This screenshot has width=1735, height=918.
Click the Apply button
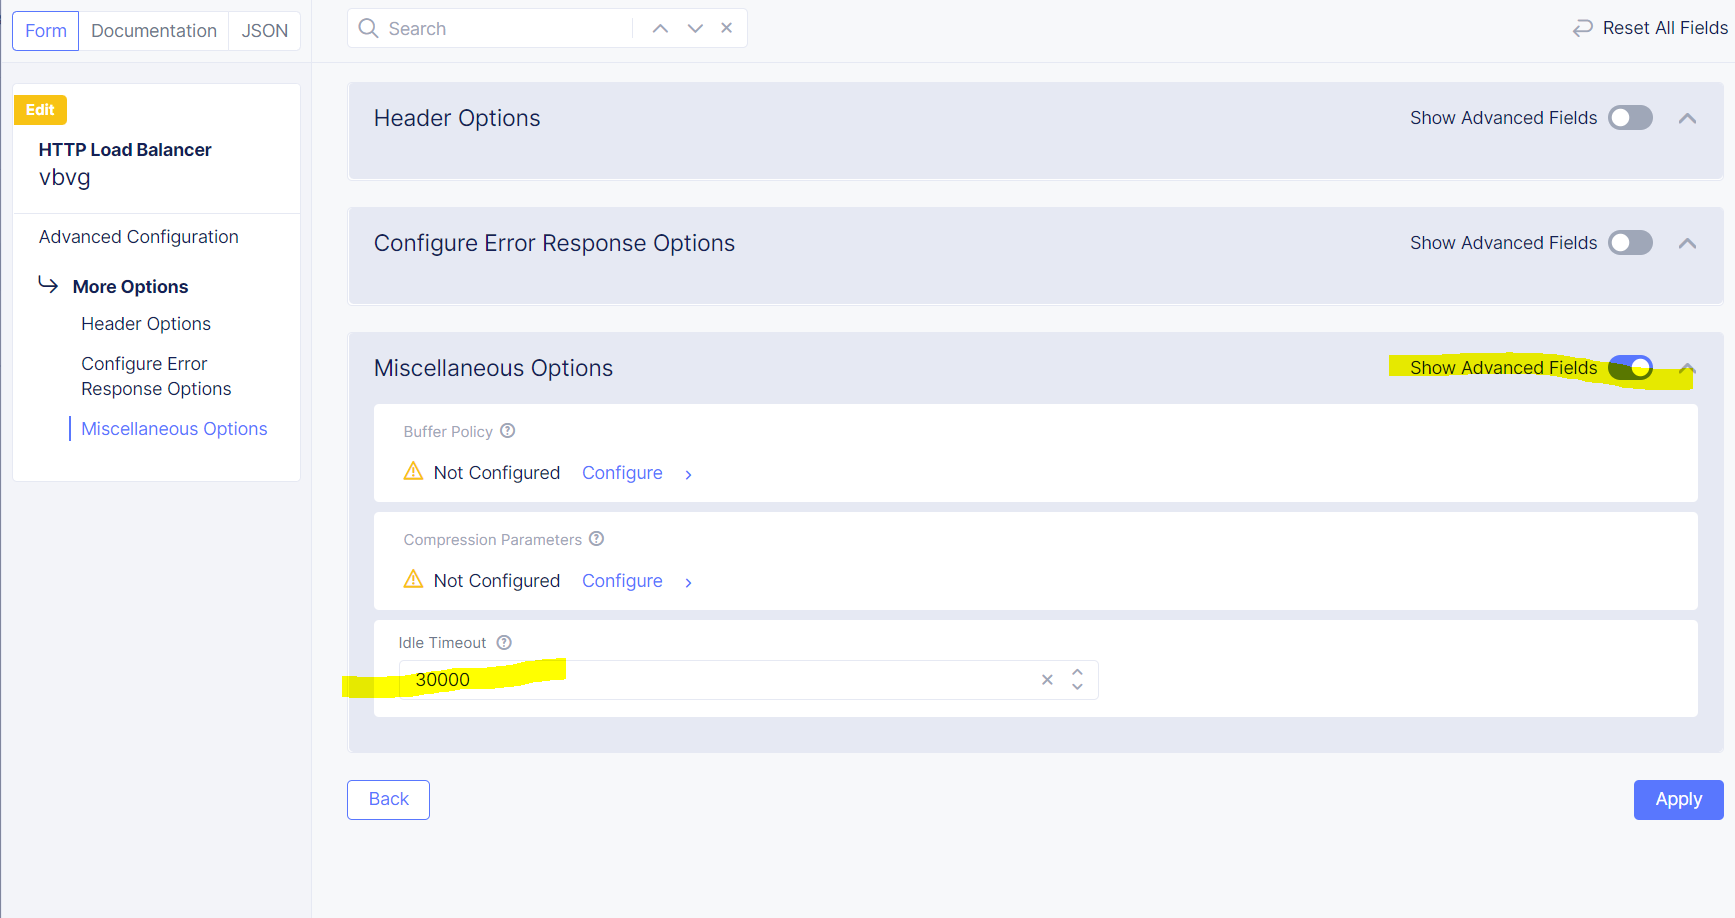[1678, 799]
